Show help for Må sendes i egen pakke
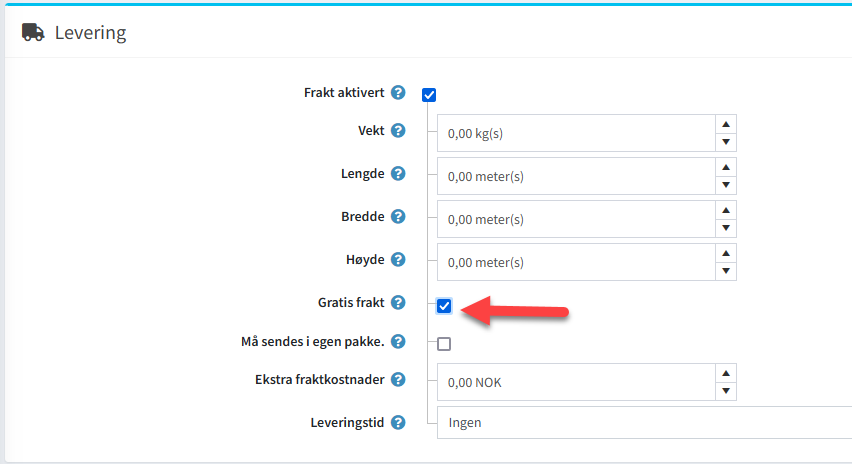852x464 pixels. (398, 342)
